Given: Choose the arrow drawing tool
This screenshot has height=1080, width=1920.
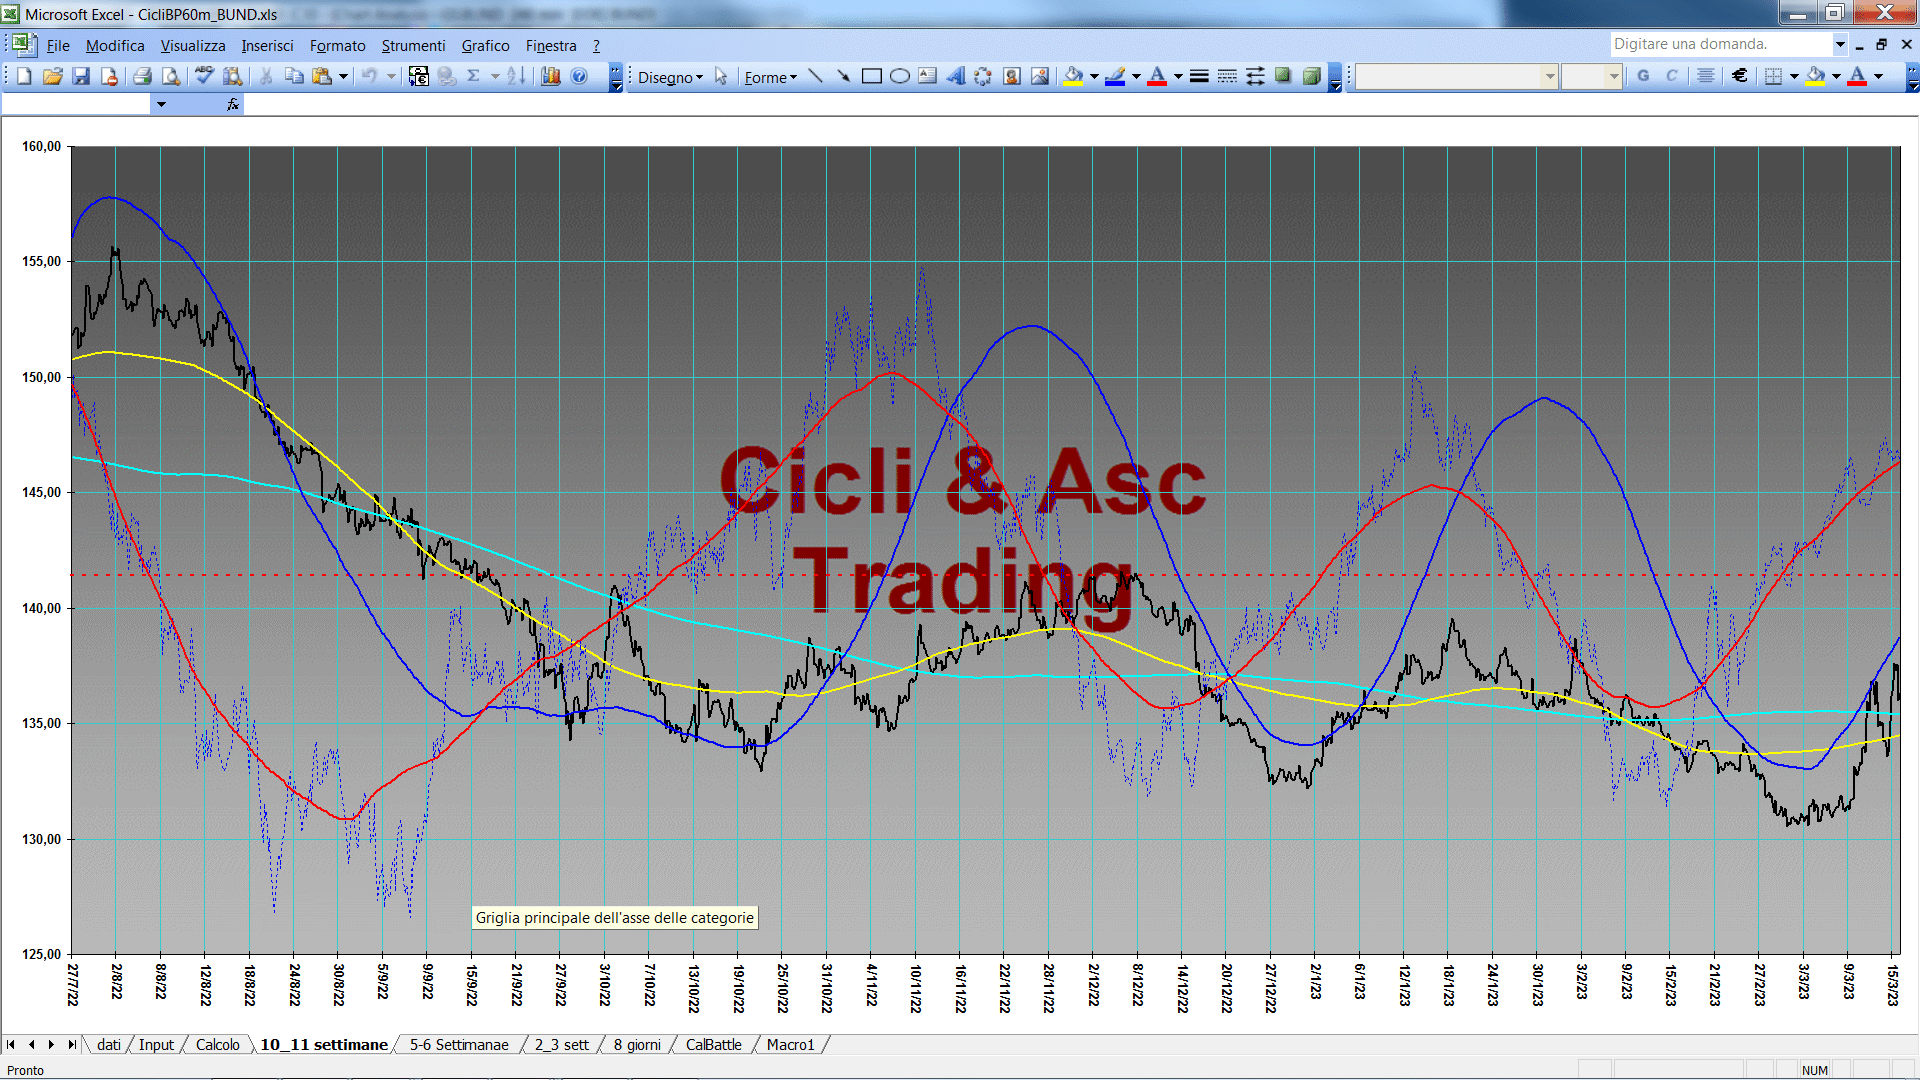Looking at the screenshot, I should pos(844,76).
